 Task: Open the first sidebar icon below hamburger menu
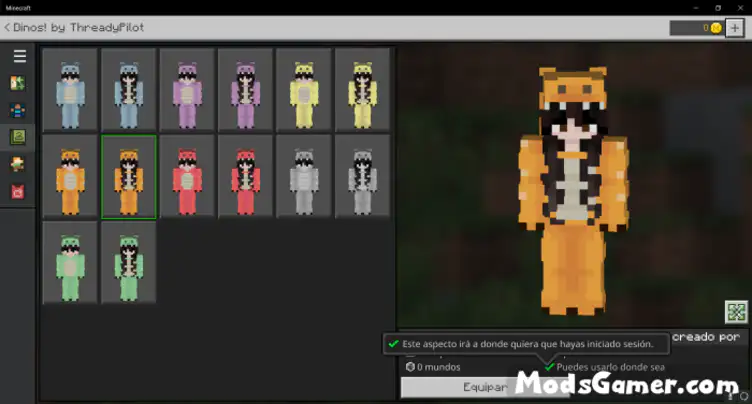click(18, 83)
